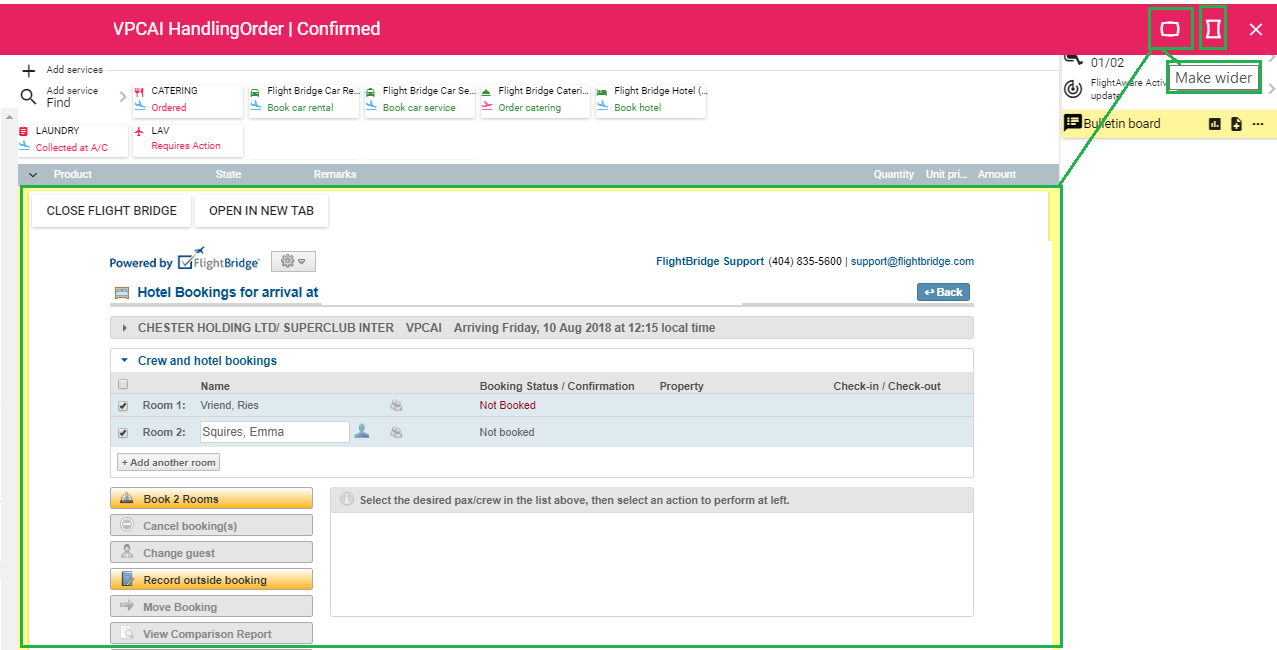Image resolution: width=1277 pixels, height=650 pixels.
Task: Click the Product column header
Action: (73, 174)
